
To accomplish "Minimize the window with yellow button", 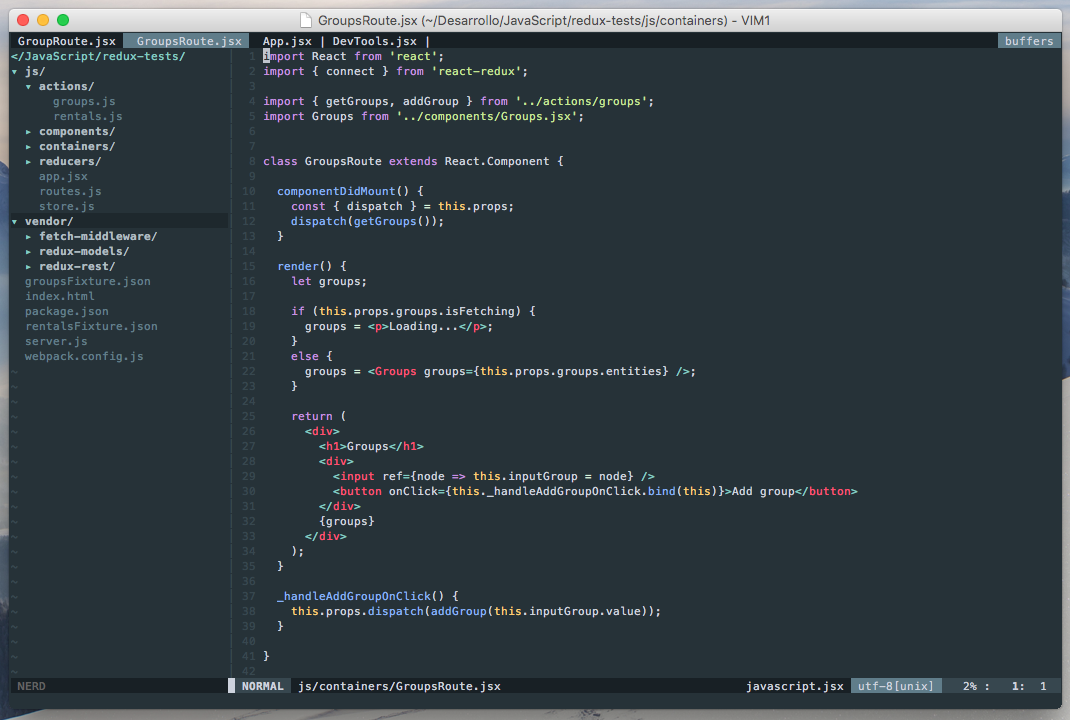I will tap(43, 20).
